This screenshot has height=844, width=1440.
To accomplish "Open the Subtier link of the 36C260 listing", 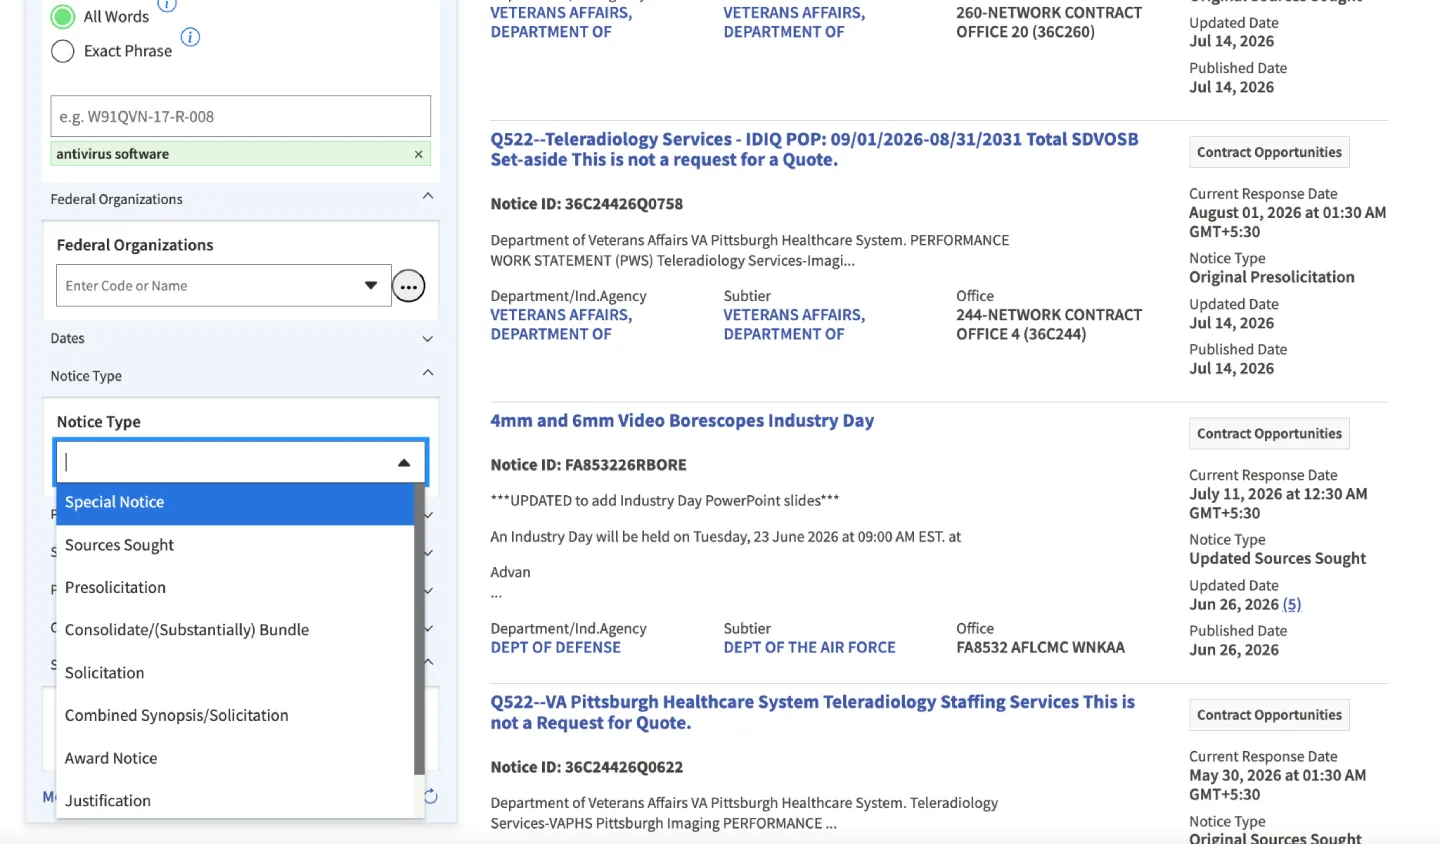I will [794, 22].
